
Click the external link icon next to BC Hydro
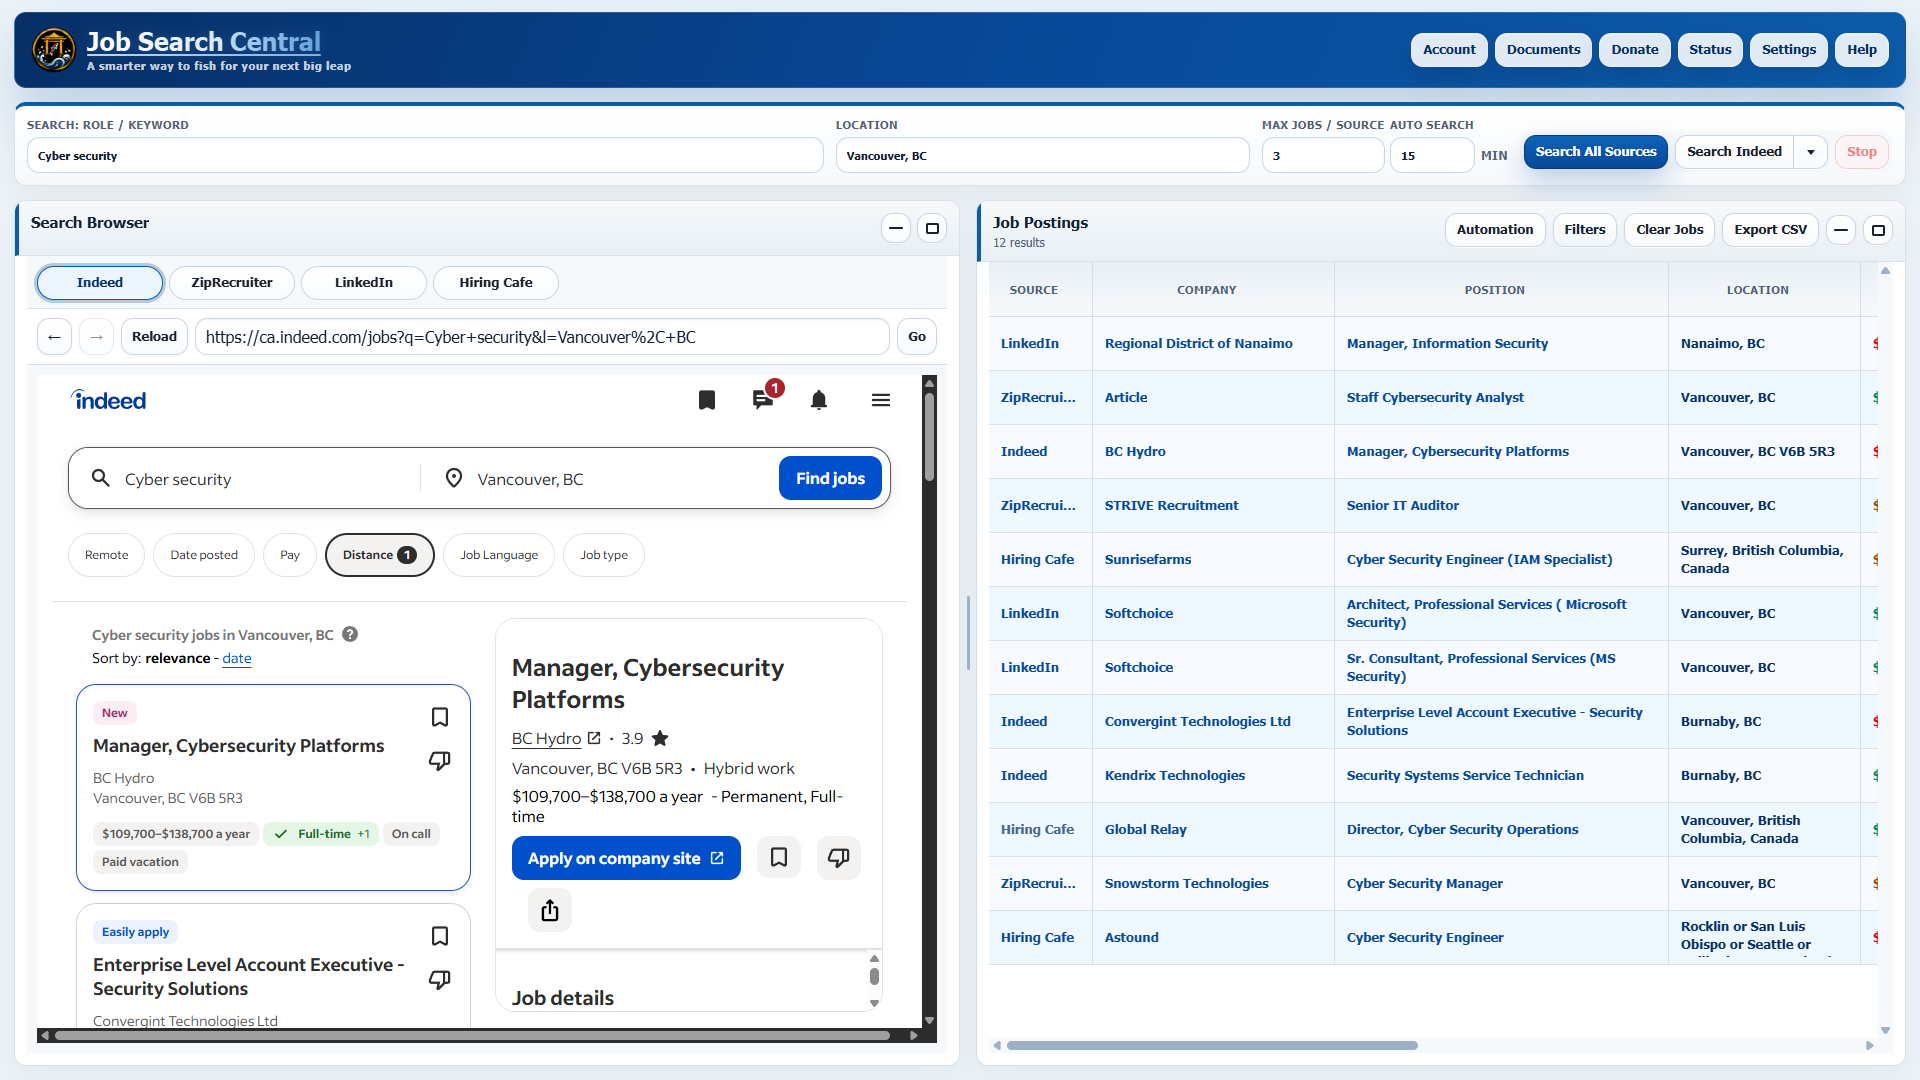pyautogui.click(x=594, y=738)
